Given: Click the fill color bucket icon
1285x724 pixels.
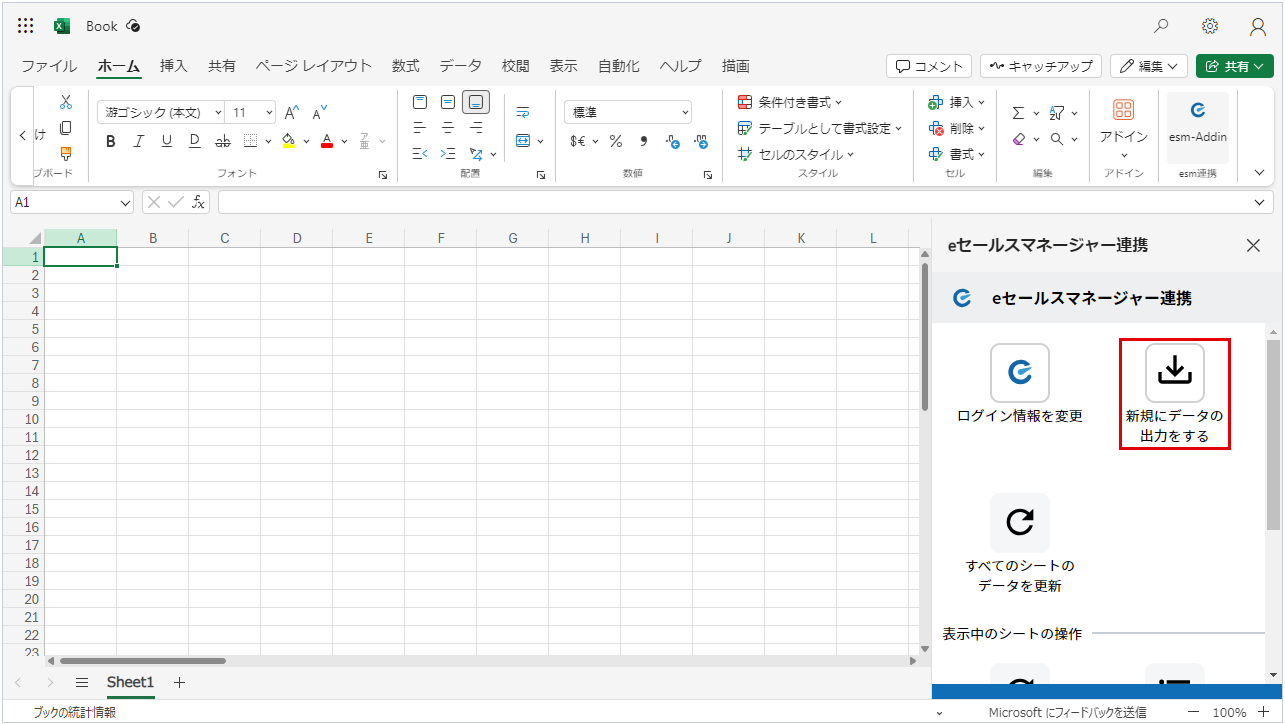Looking at the screenshot, I should pyautogui.click(x=289, y=141).
